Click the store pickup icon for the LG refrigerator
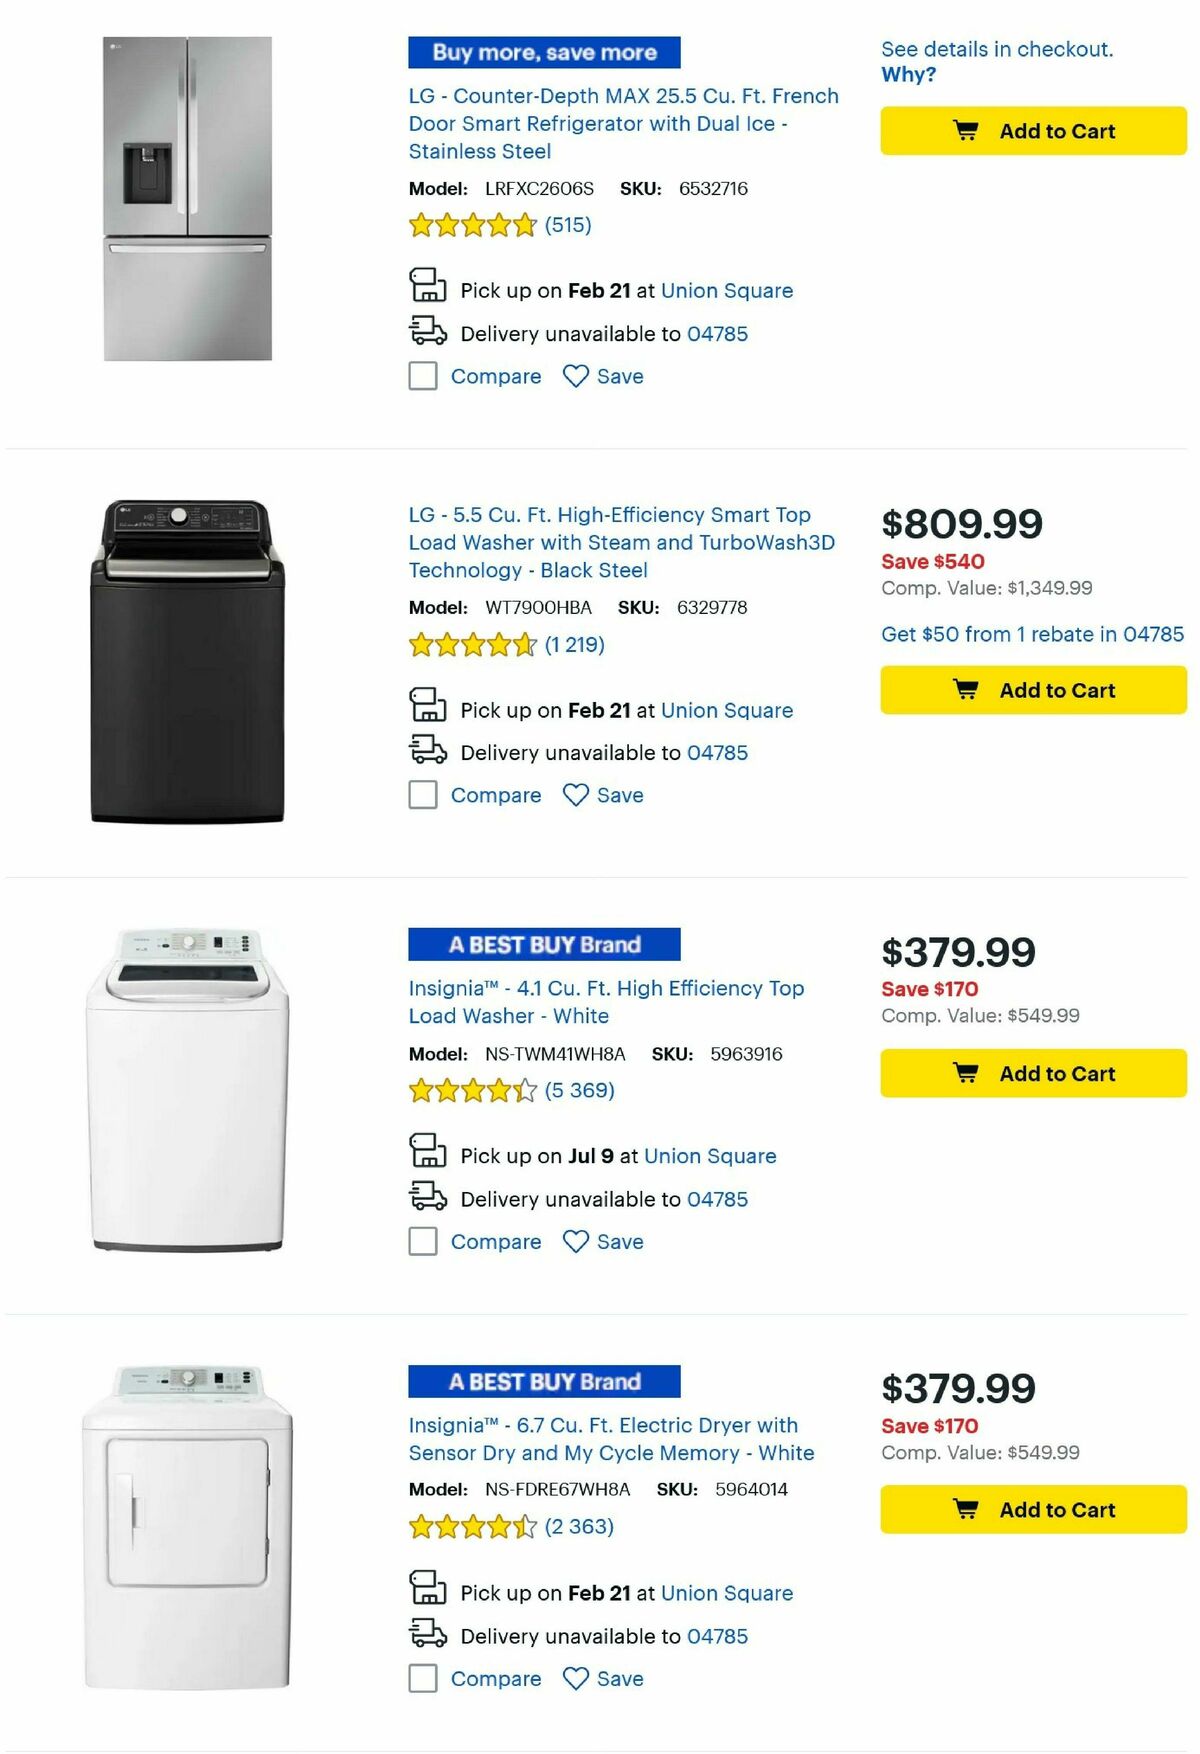Viewport: 1200px width, 1754px height. click(x=428, y=288)
